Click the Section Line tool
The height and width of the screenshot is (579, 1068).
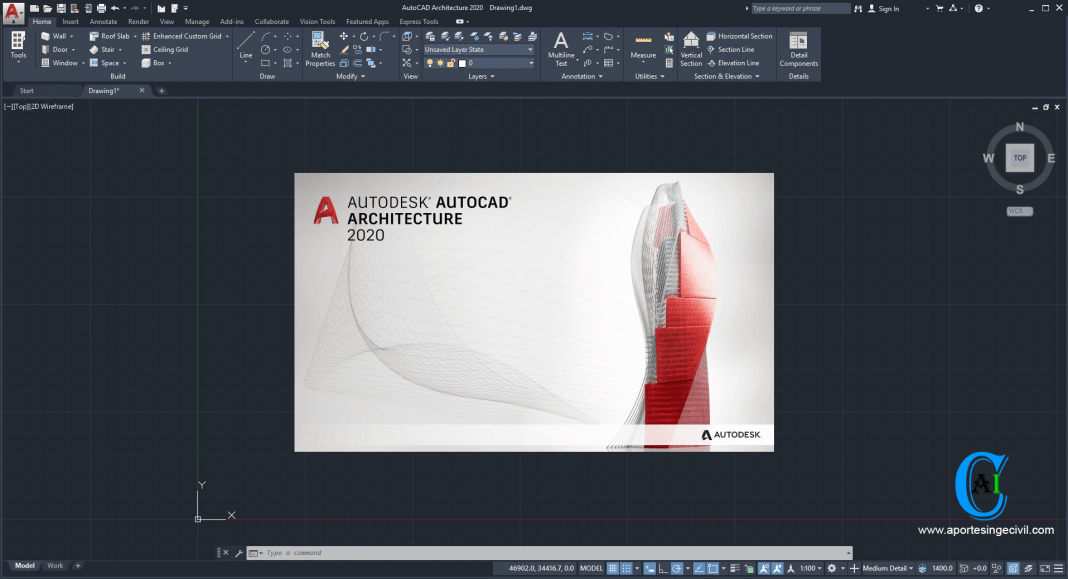(730, 49)
